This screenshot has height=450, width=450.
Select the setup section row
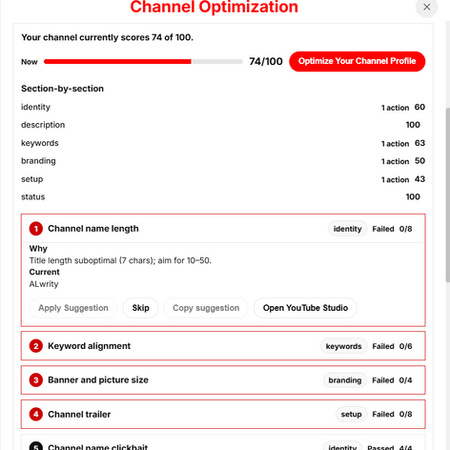click(223, 179)
